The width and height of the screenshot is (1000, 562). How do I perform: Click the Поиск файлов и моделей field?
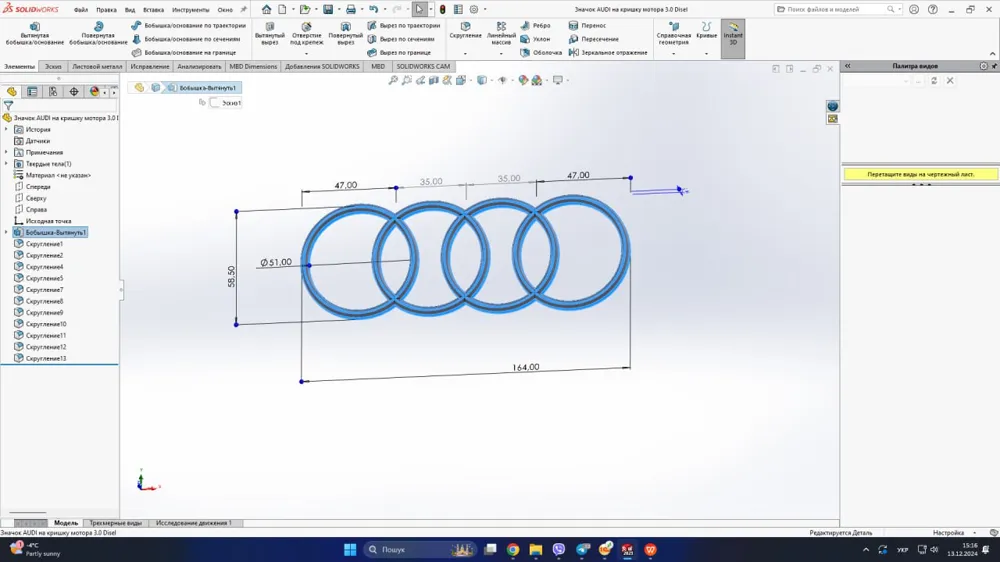coord(835,10)
